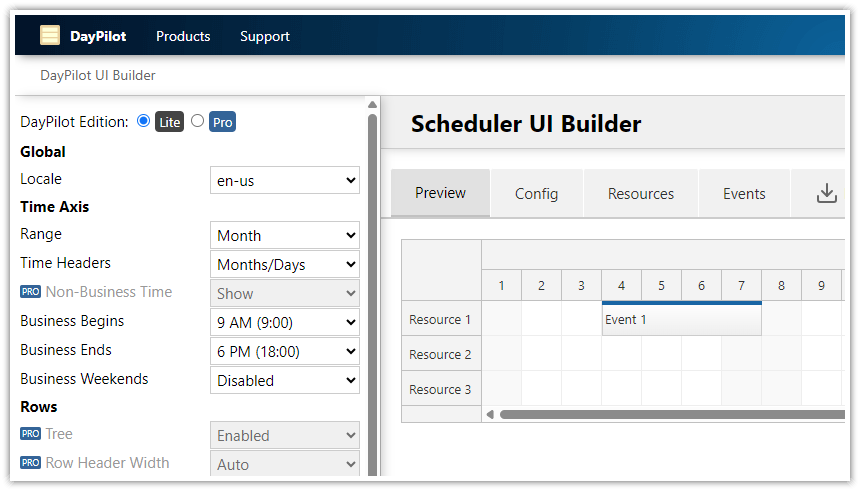This screenshot has width=860, height=491.
Task: Click the PRO badge beside Non-Business Time
Action: pyautogui.click(x=30, y=292)
